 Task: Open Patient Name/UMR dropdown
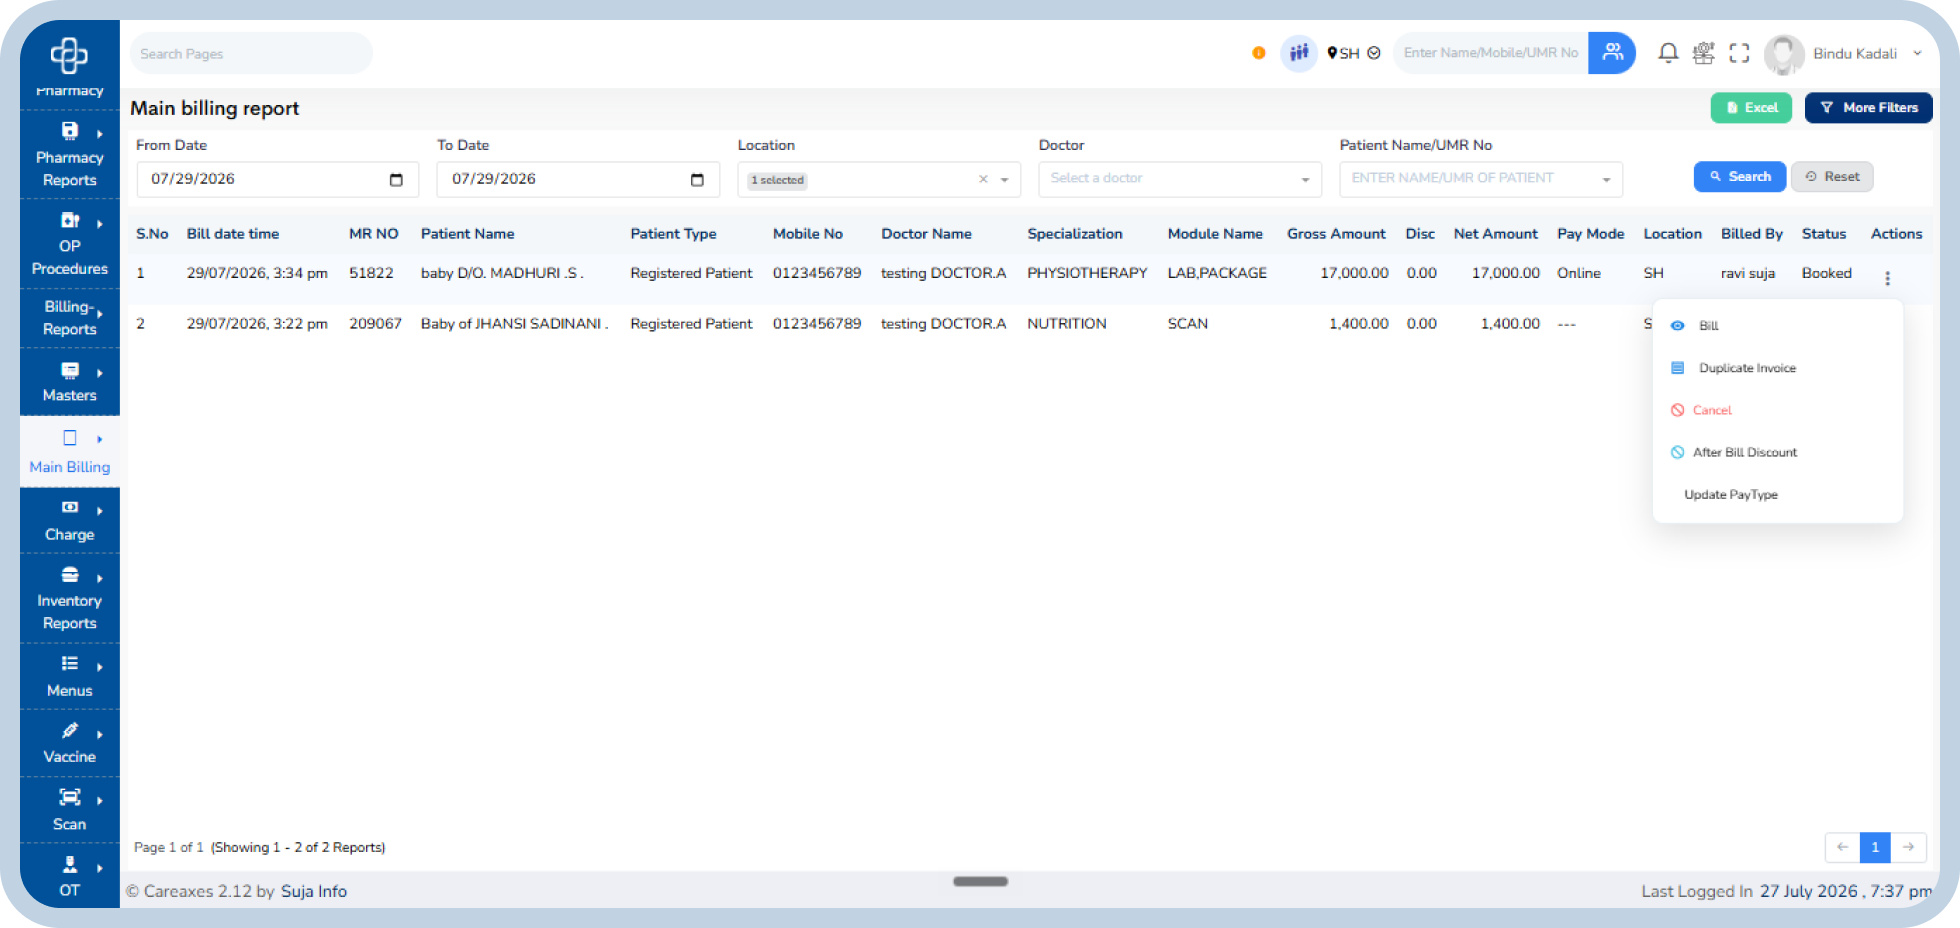1481,179
